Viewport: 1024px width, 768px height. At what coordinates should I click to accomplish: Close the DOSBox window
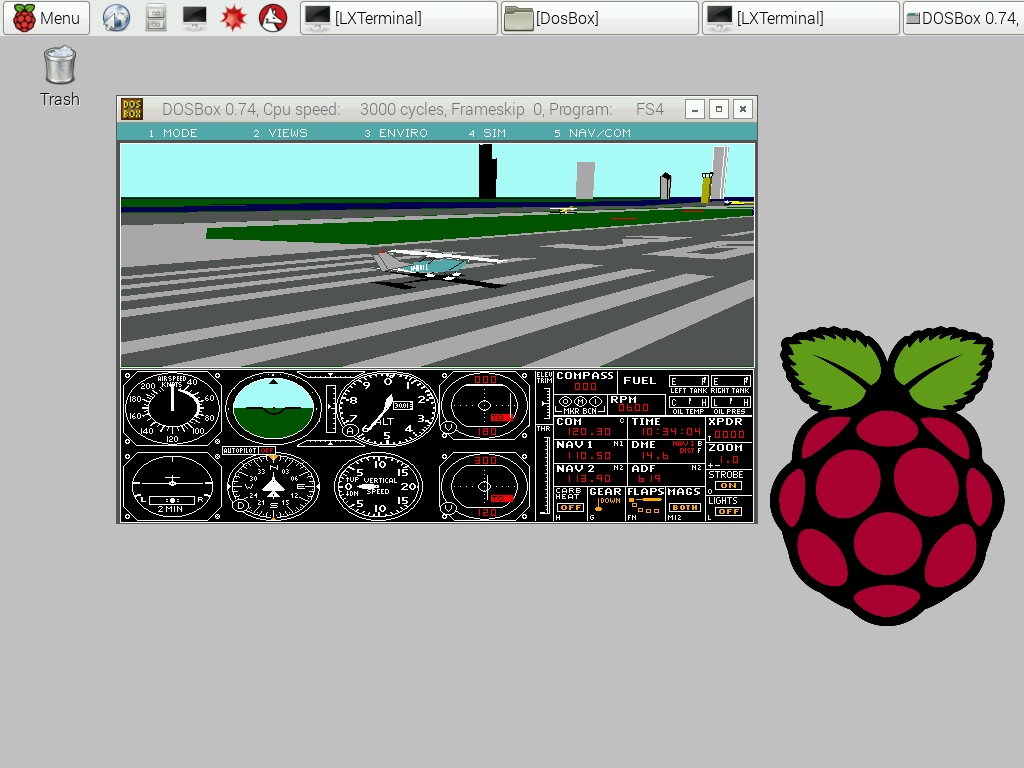(x=743, y=109)
